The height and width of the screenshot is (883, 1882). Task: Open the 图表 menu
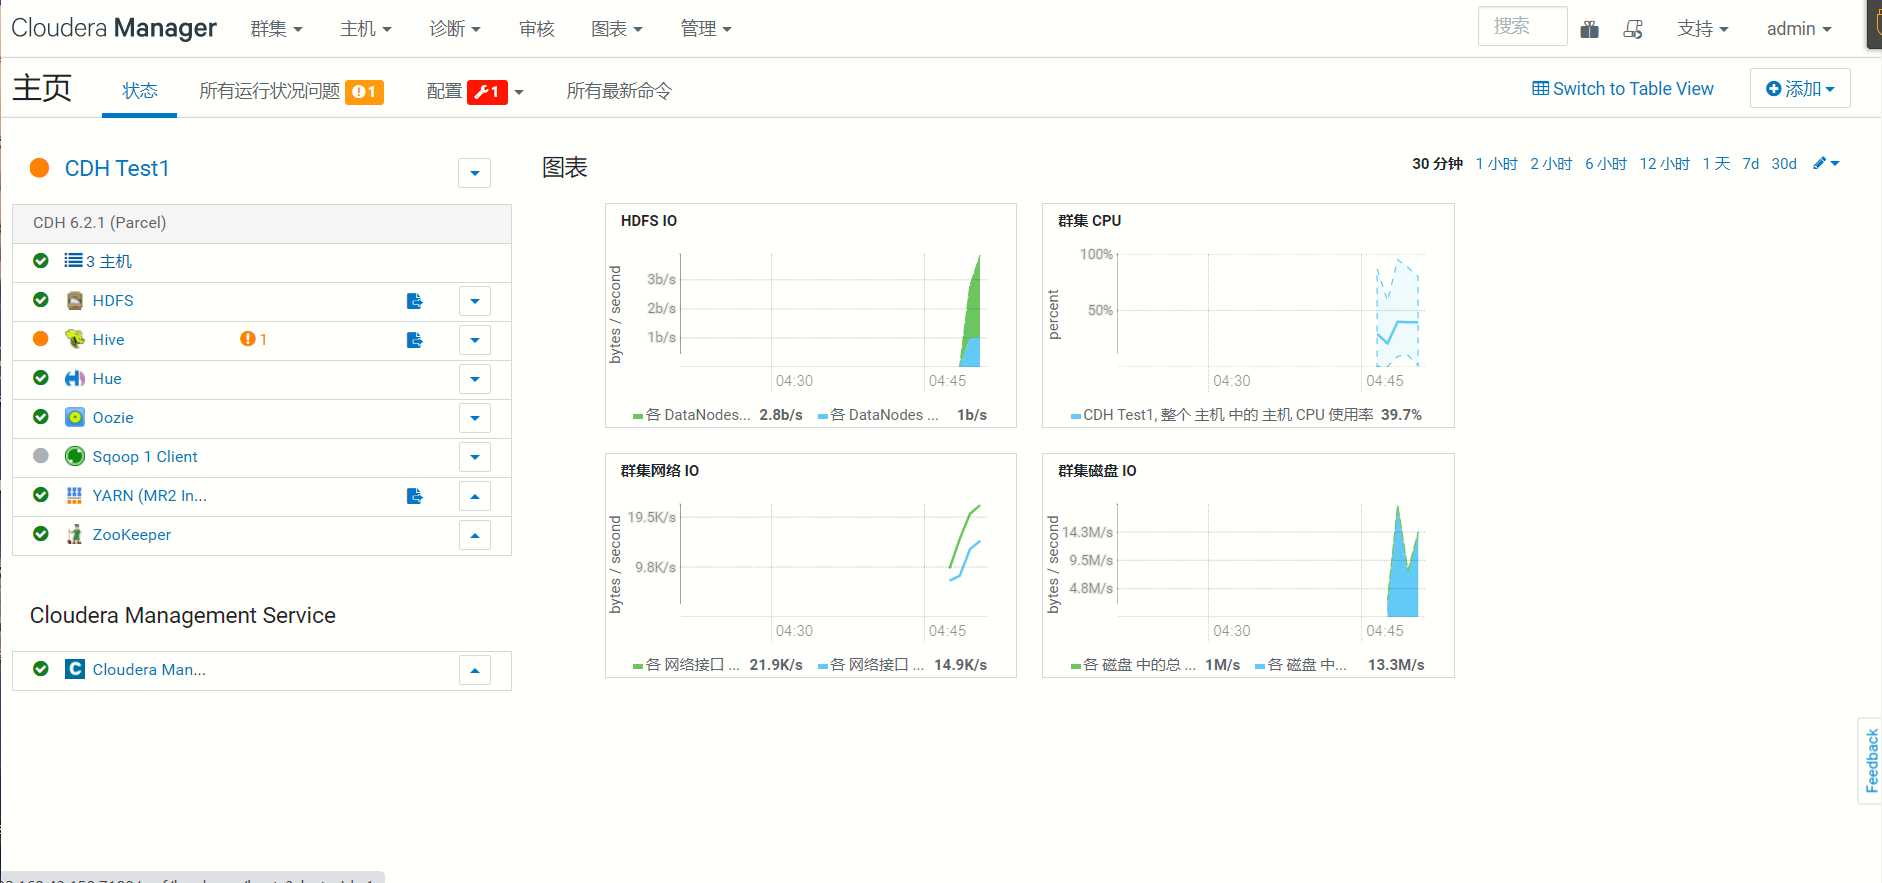(x=617, y=29)
